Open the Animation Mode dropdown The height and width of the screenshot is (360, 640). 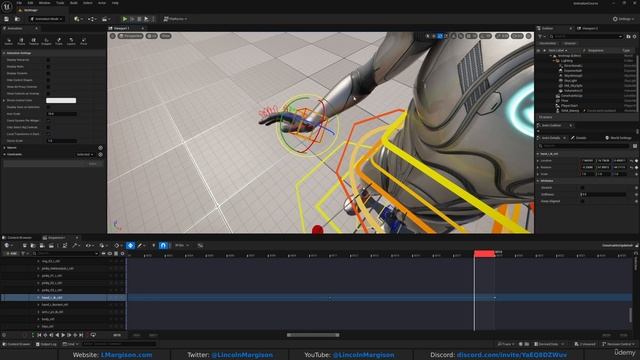coord(47,19)
